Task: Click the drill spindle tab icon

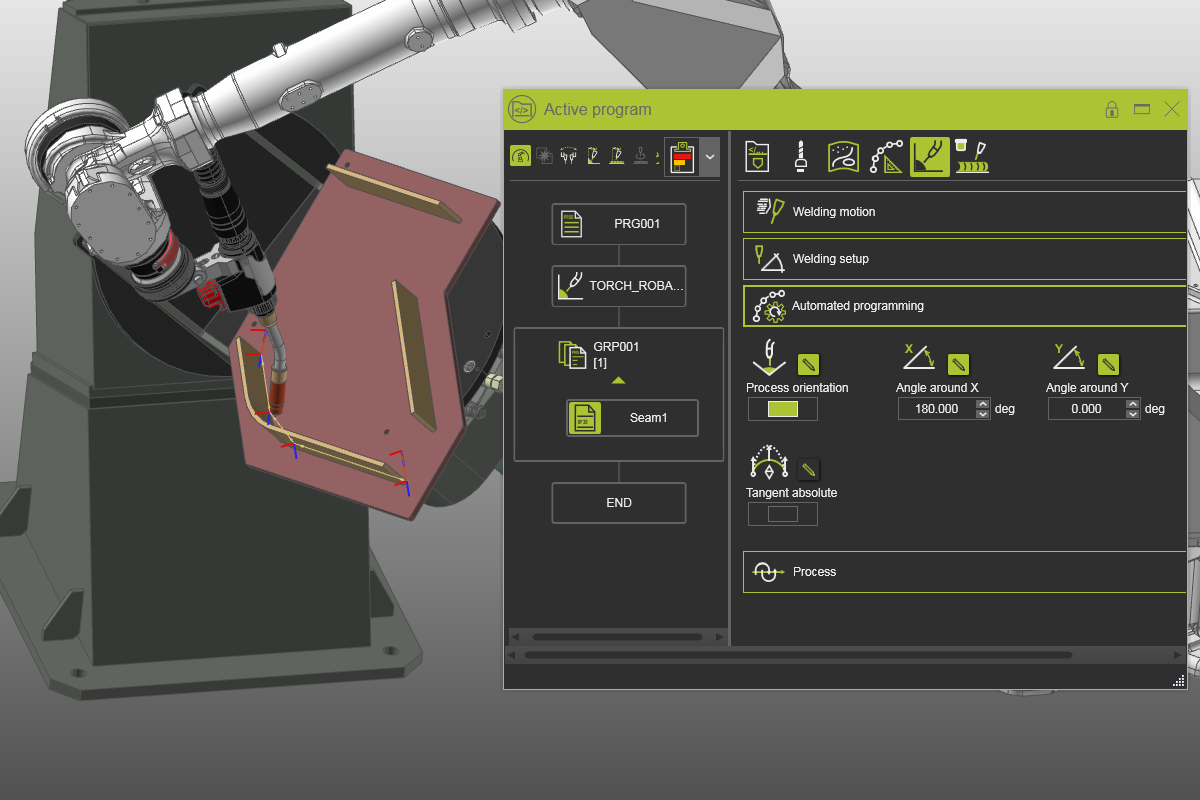Action: (800, 156)
